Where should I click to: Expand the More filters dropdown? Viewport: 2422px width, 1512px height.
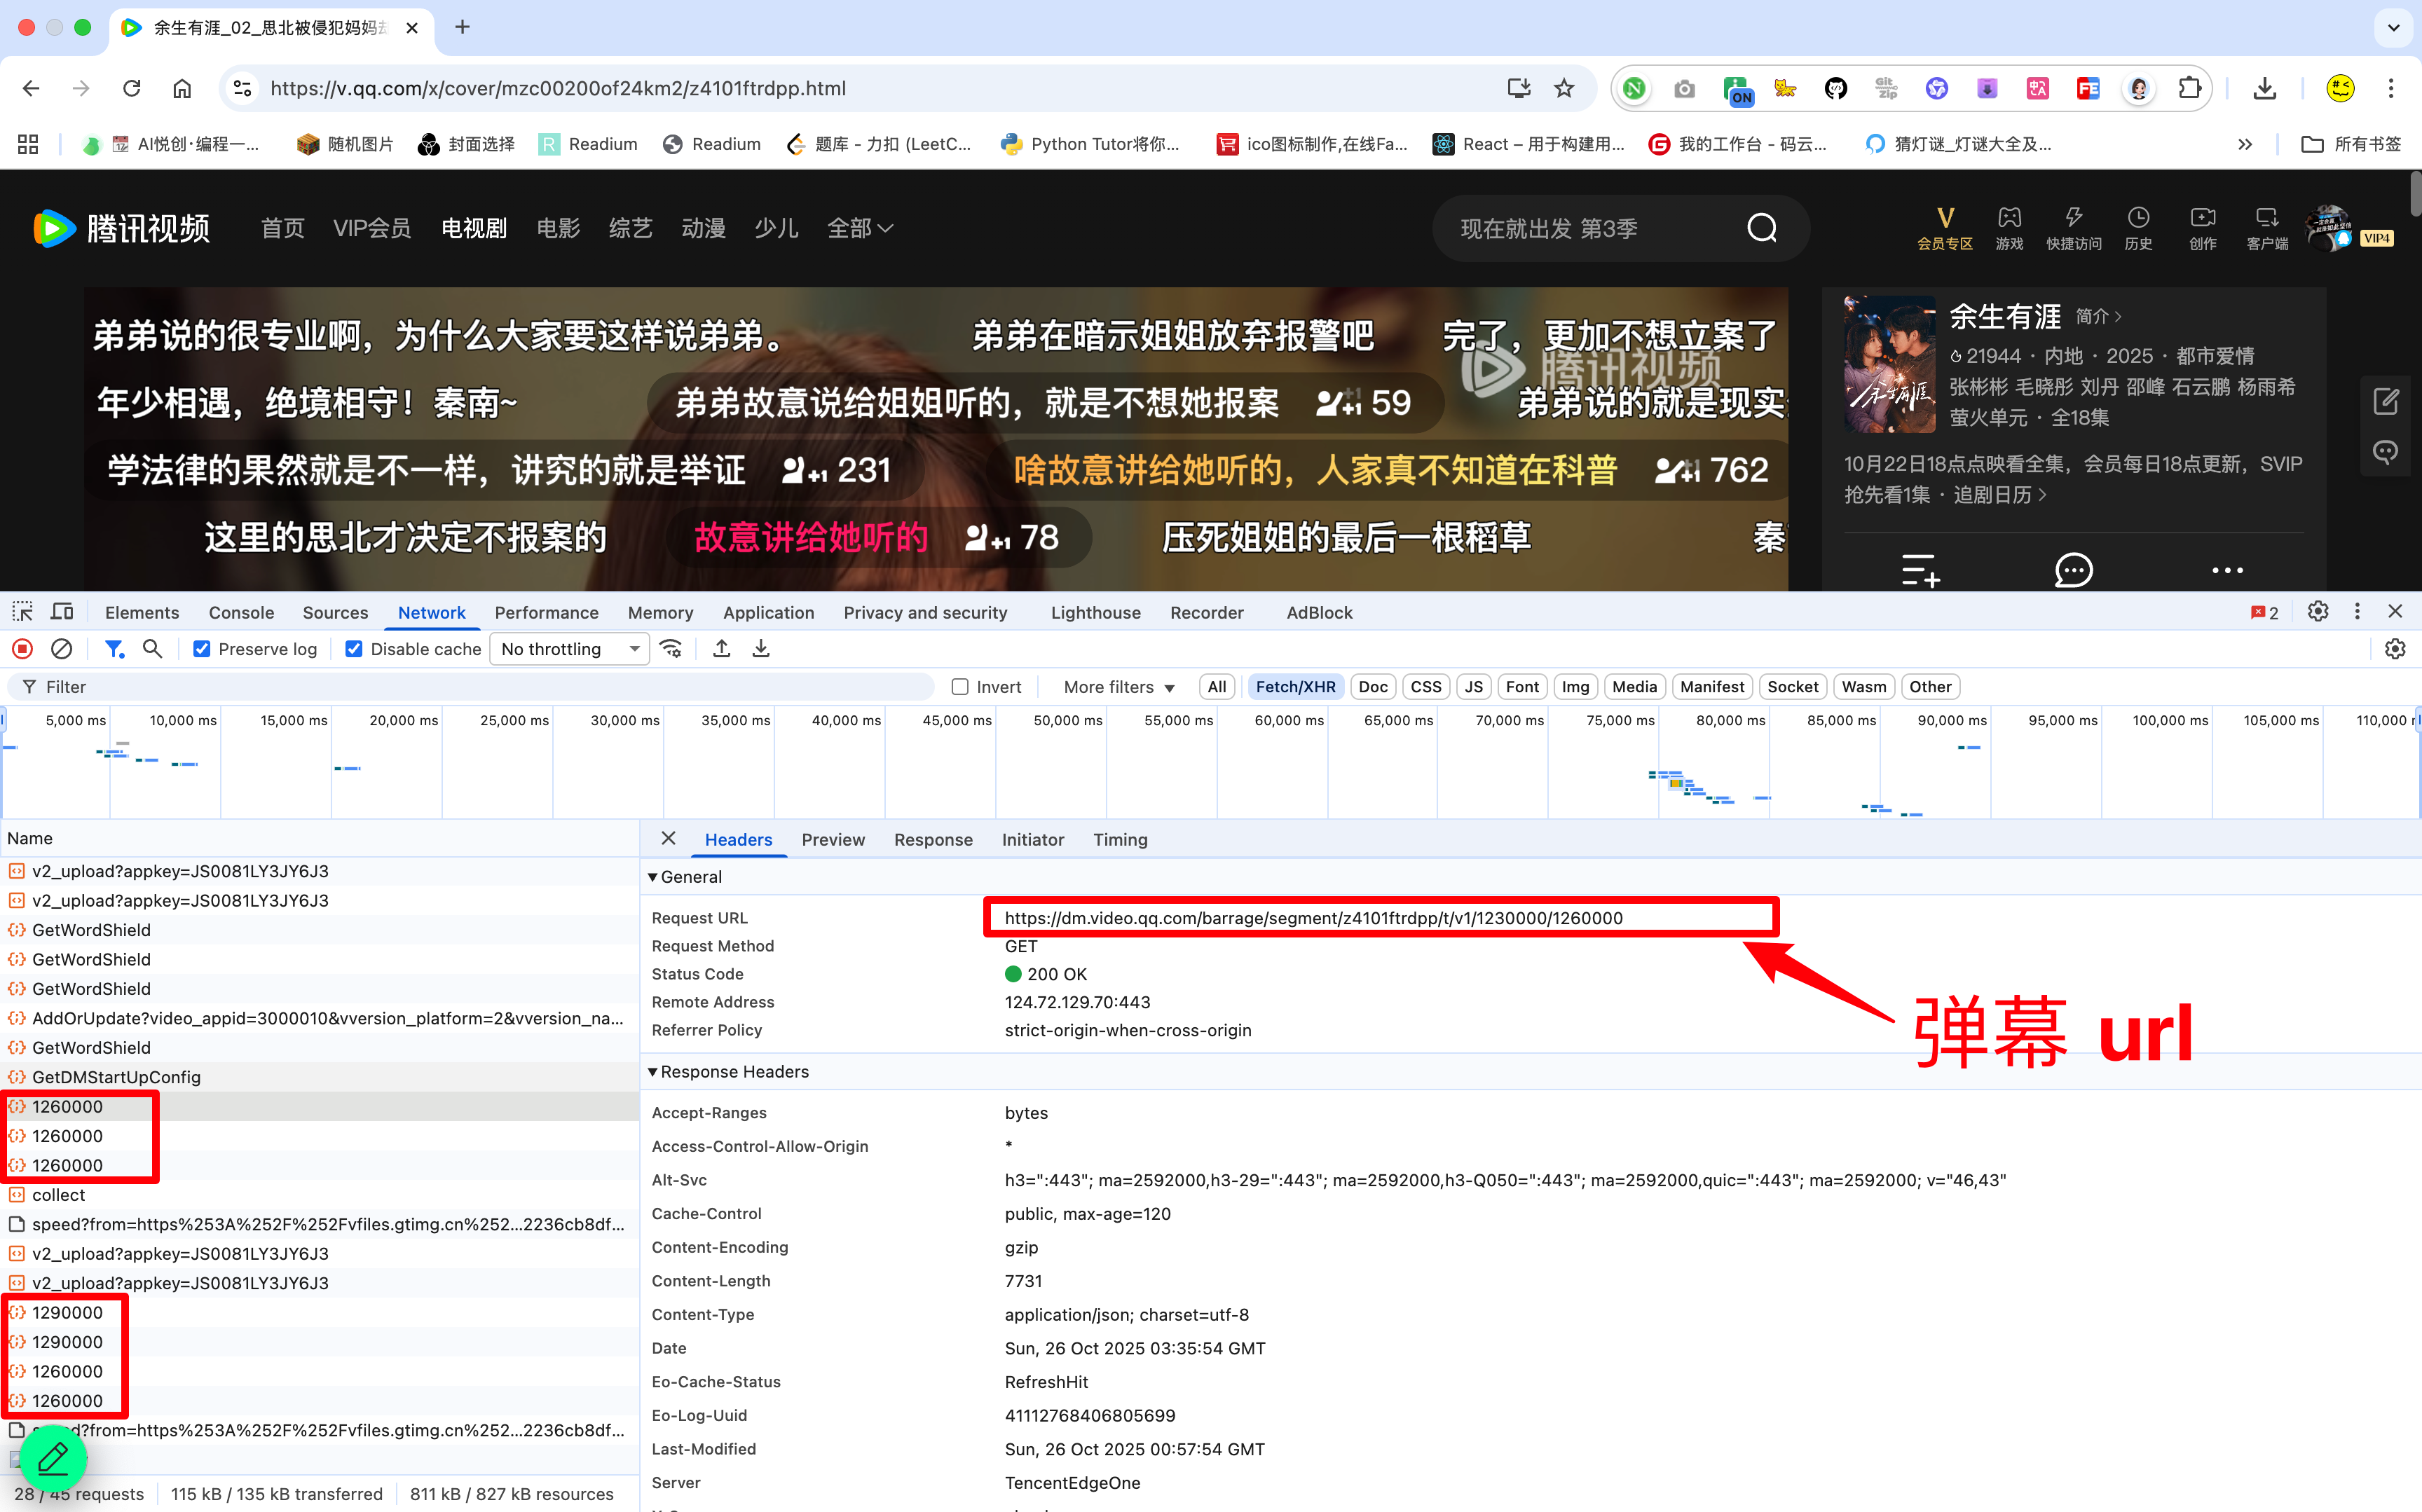(x=1119, y=687)
